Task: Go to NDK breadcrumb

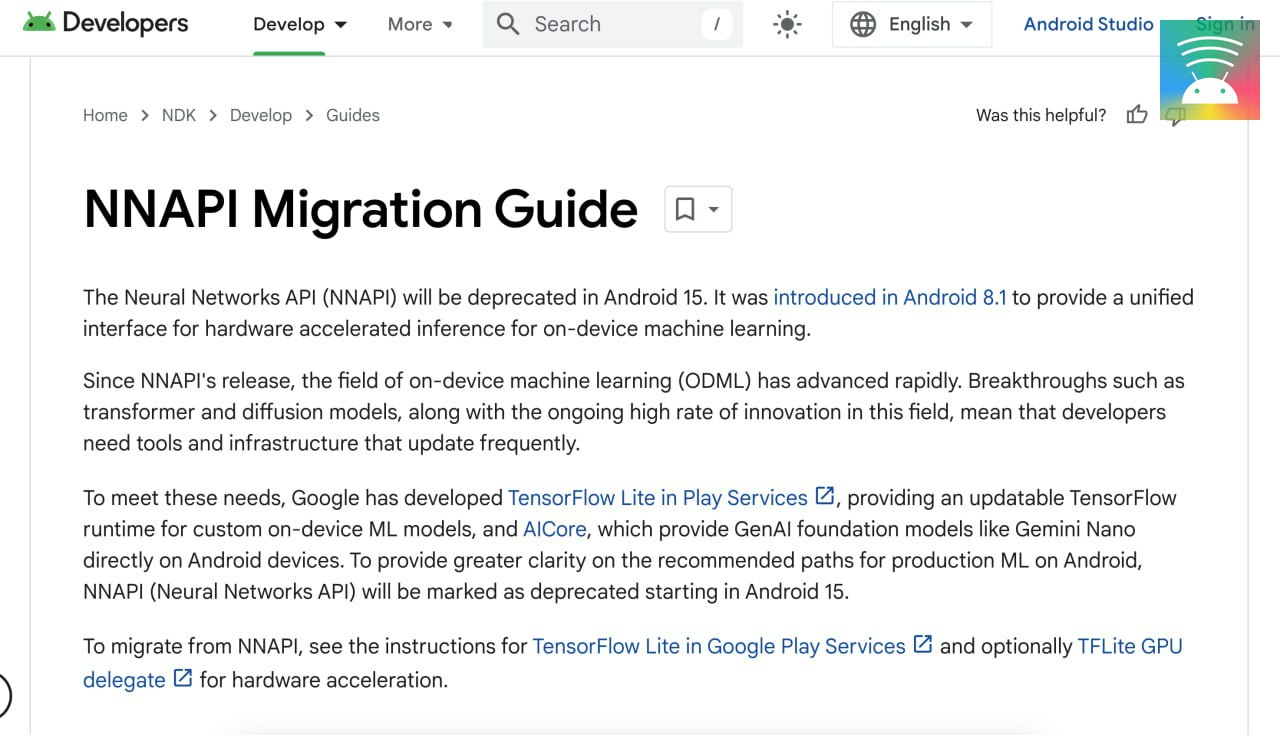Action: (179, 115)
